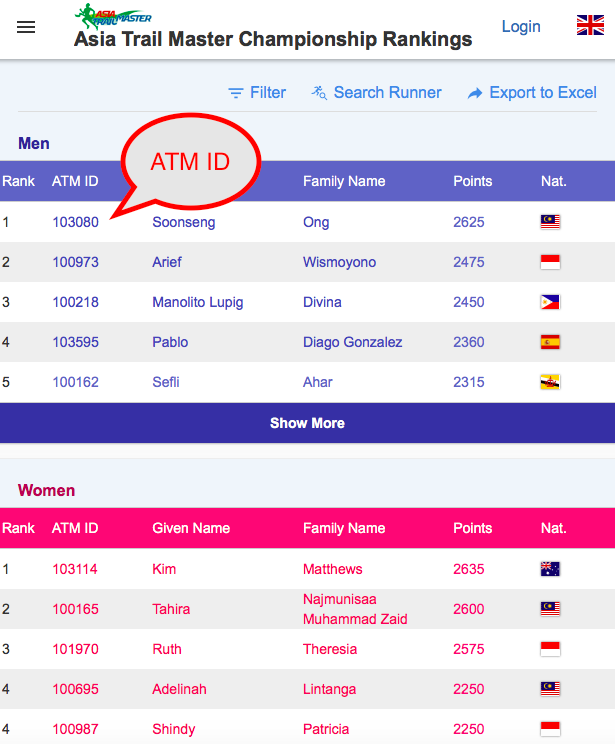Click the Search Runner icon
The width and height of the screenshot is (615, 744).
pyautogui.click(x=319, y=93)
